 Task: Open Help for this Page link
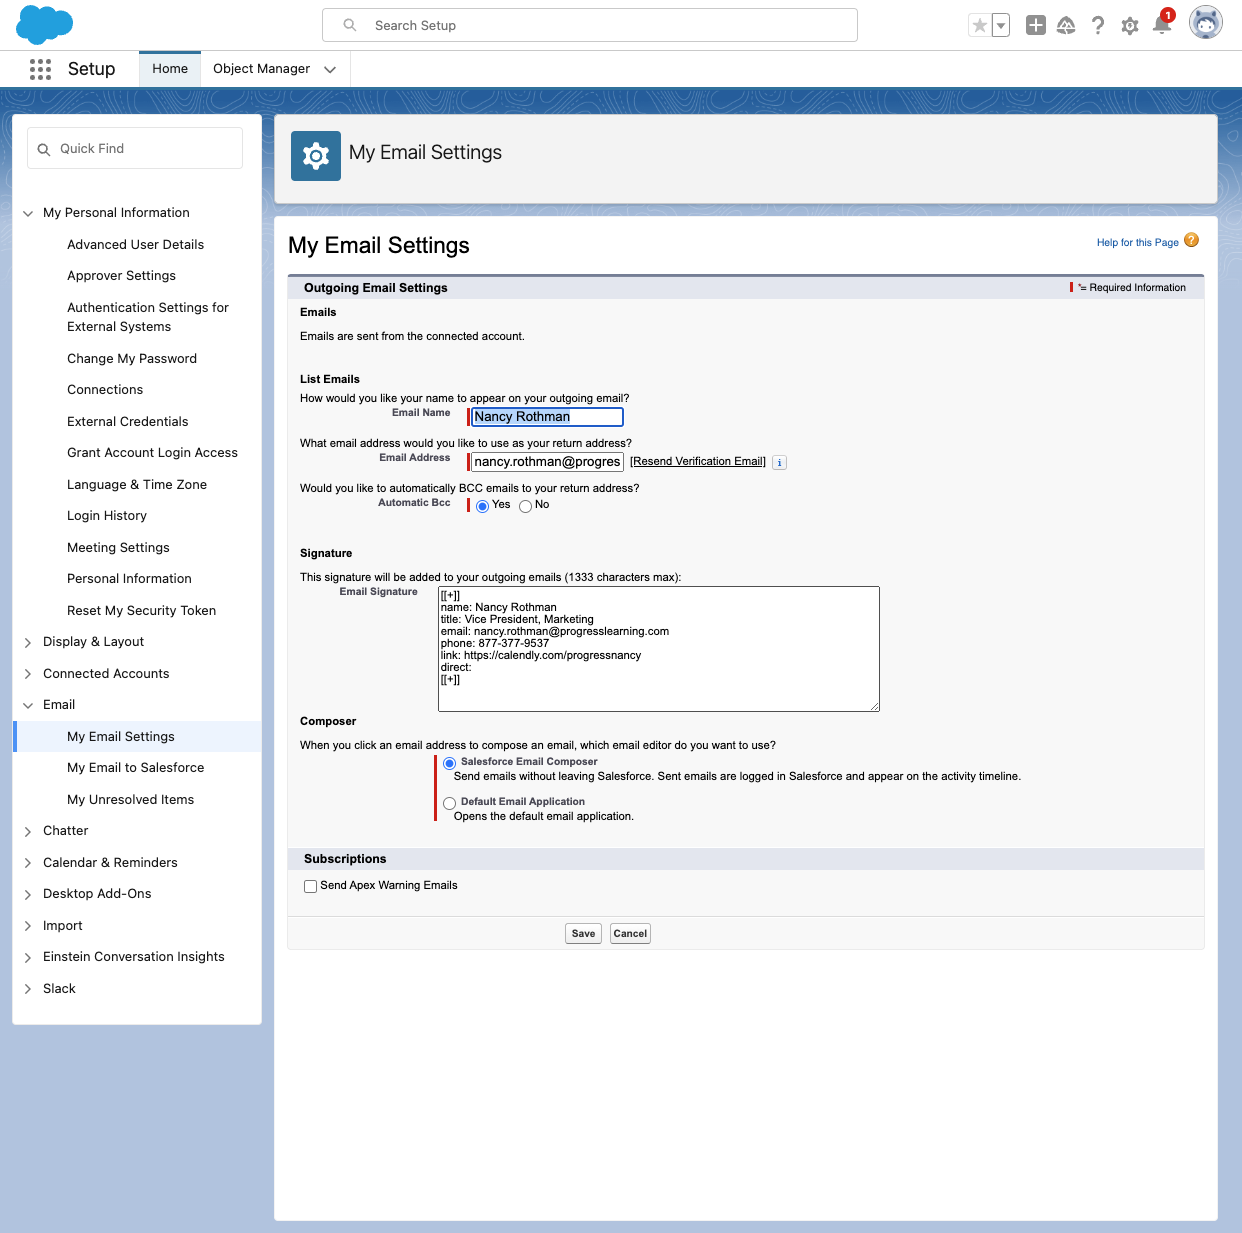coord(1137,242)
